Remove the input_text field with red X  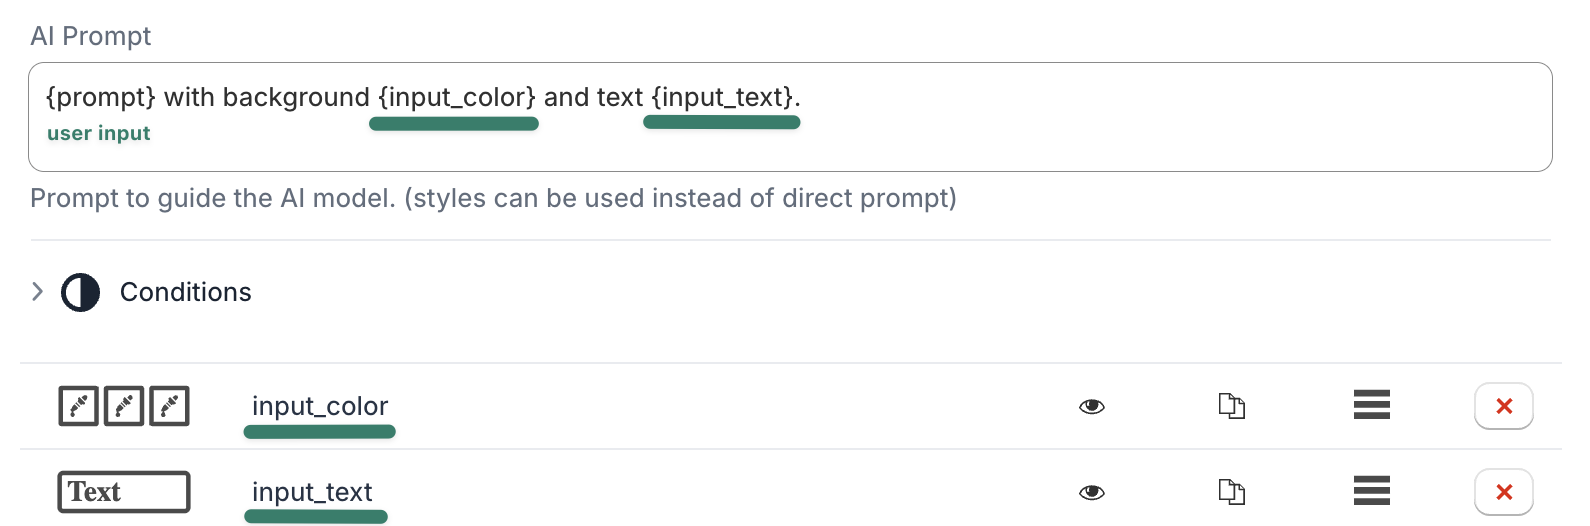coord(1503,492)
